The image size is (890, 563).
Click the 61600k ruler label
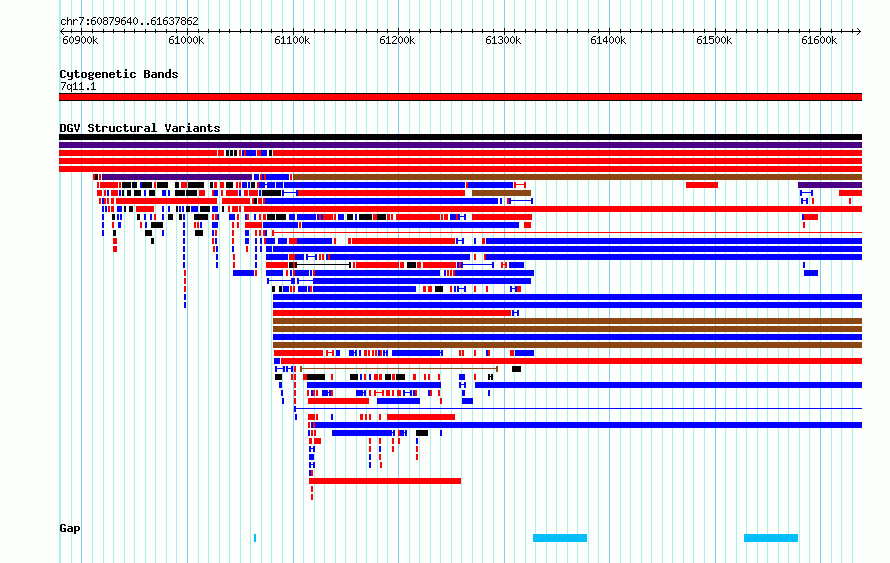click(x=819, y=40)
